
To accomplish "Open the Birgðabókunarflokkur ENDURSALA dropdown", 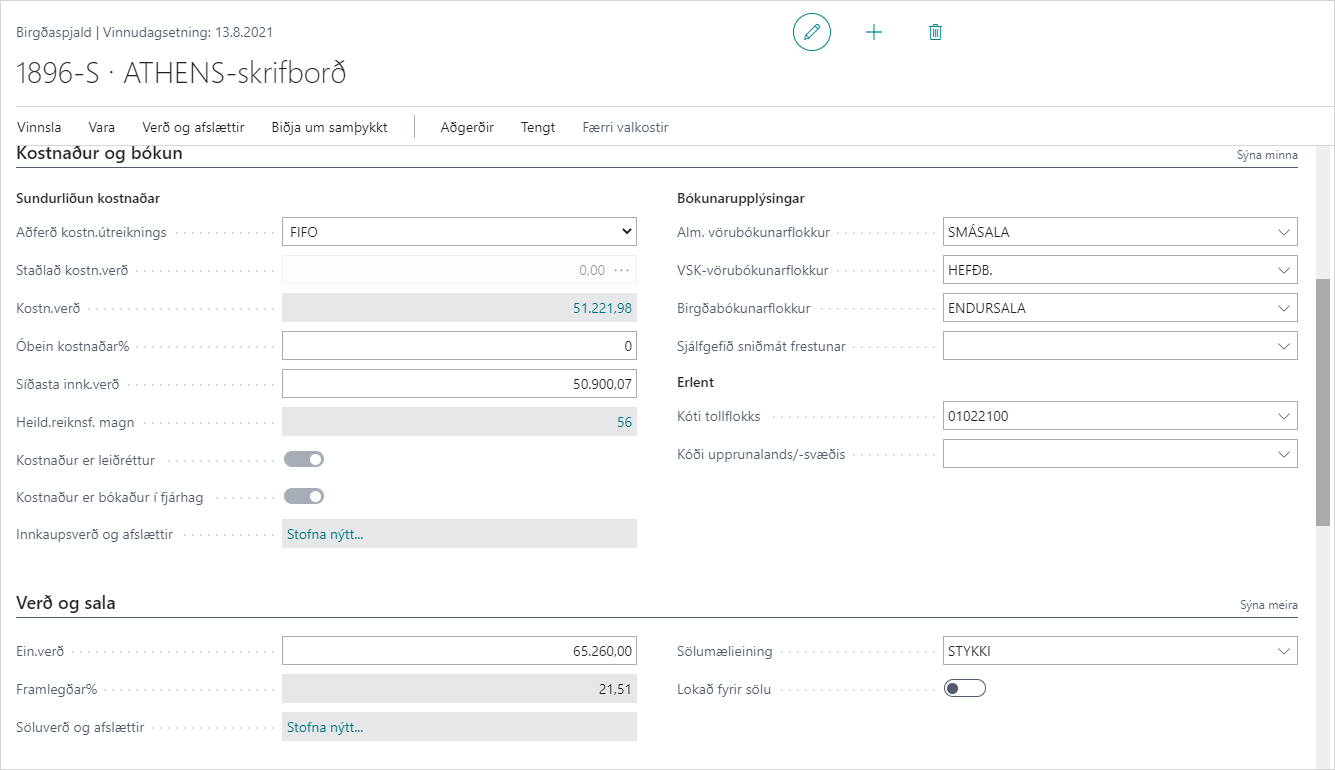I will [x=1284, y=308].
